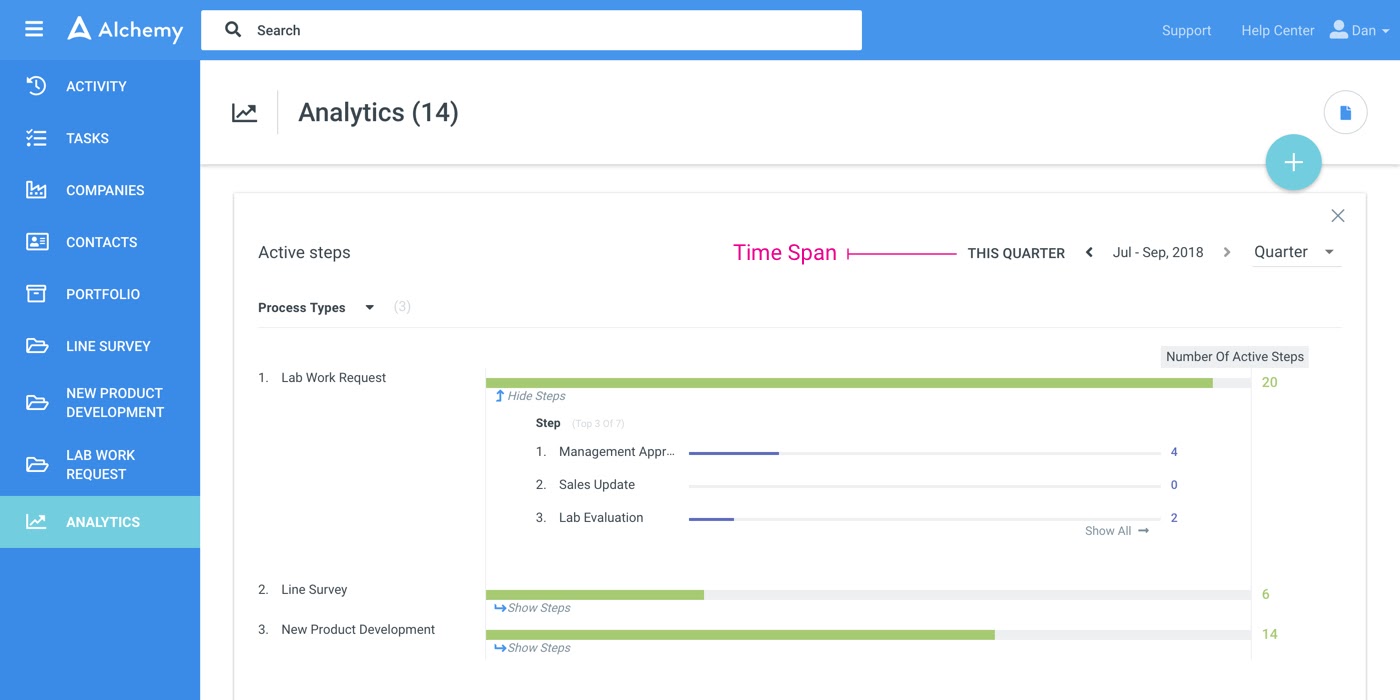Click the Alchemy logo

tap(125, 30)
